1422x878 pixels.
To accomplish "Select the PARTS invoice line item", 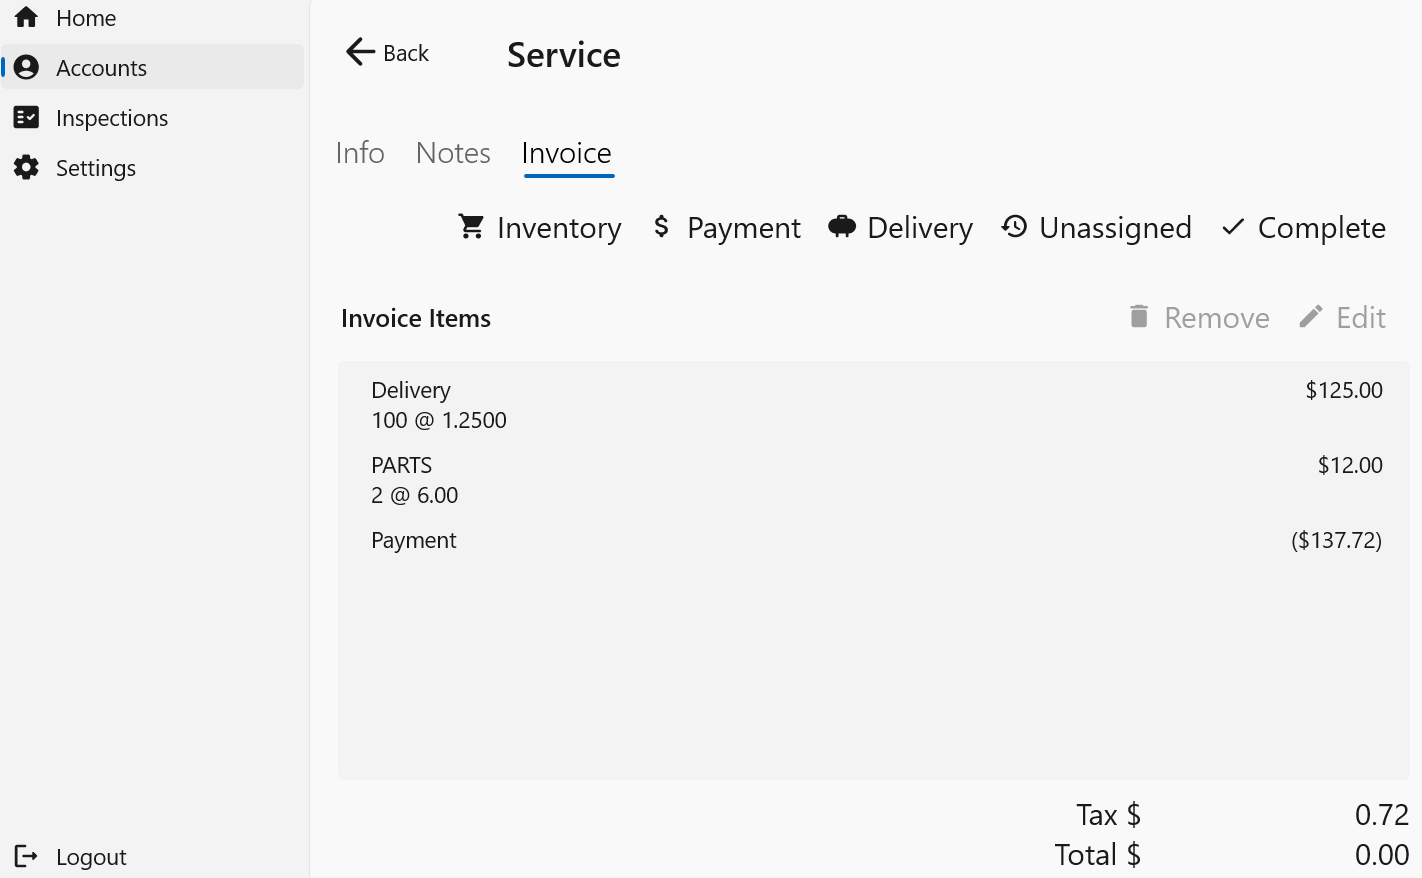I will click(x=873, y=480).
